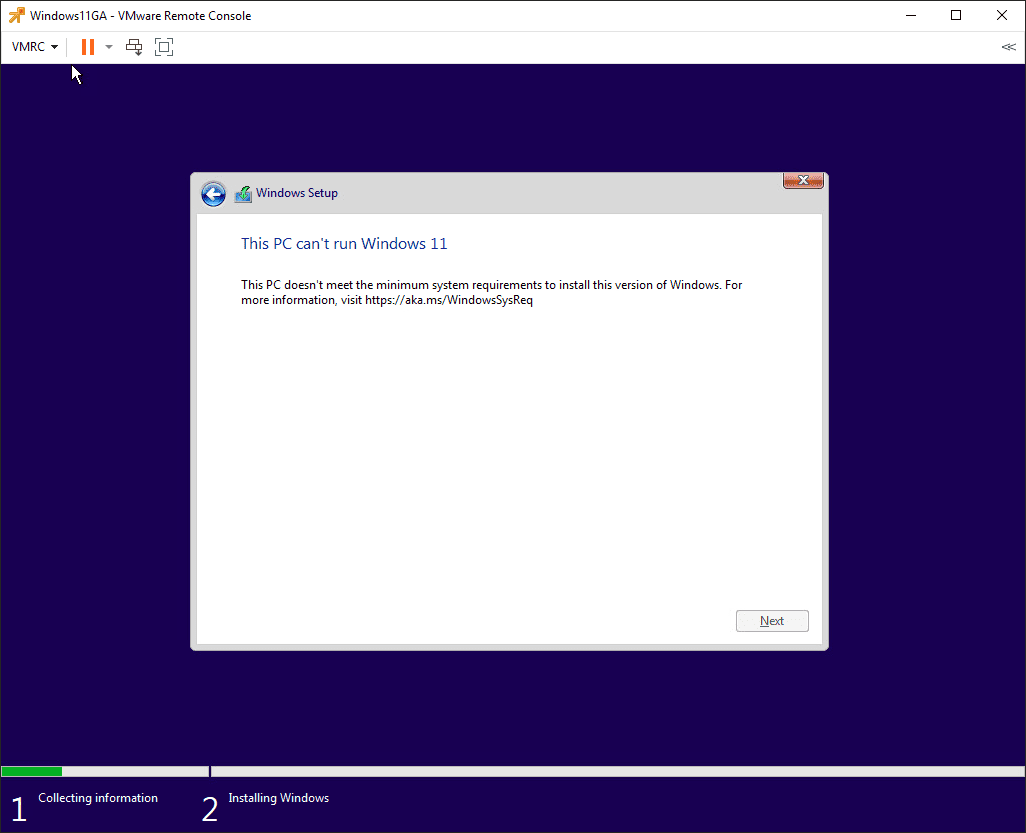Send Ctrl+Alt+Delete to the guest OS
Viewport: 1026px width, 833px height.
[x=134, y=46]
